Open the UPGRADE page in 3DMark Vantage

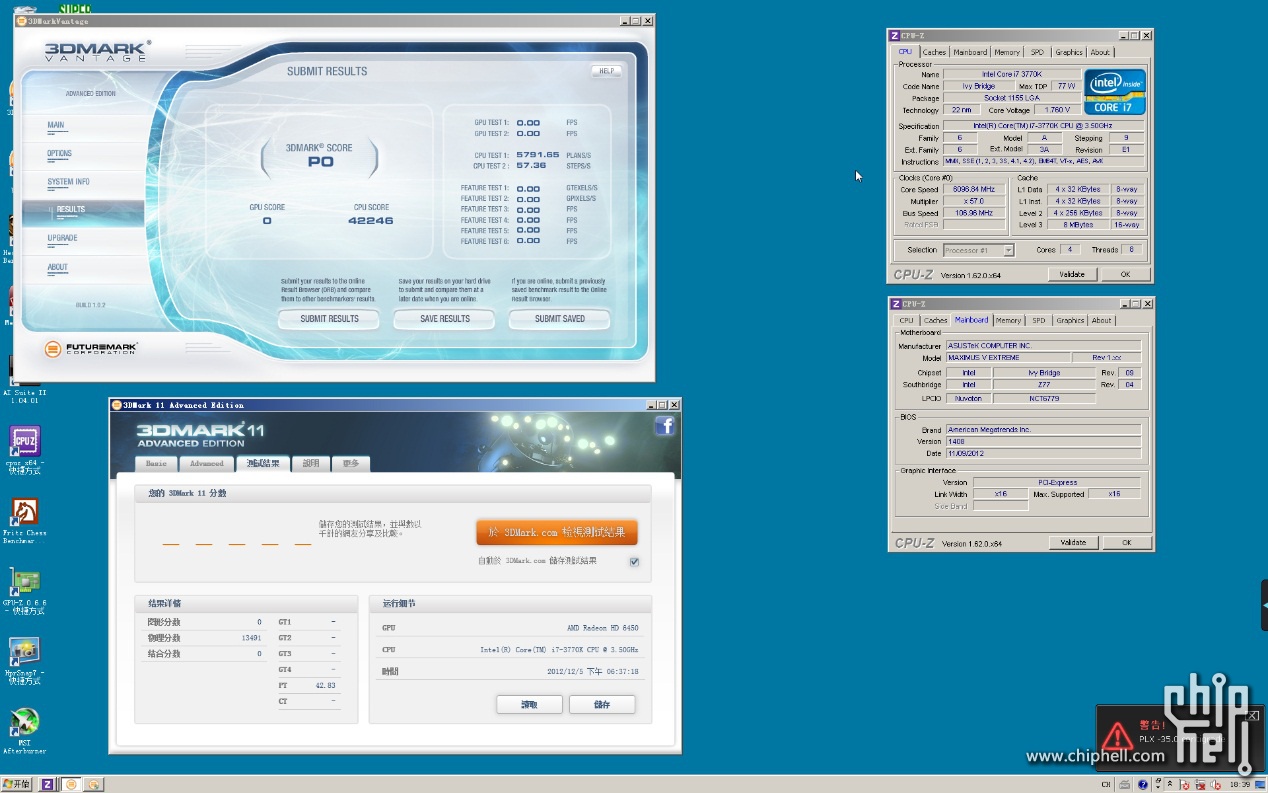tap(62, 238)
